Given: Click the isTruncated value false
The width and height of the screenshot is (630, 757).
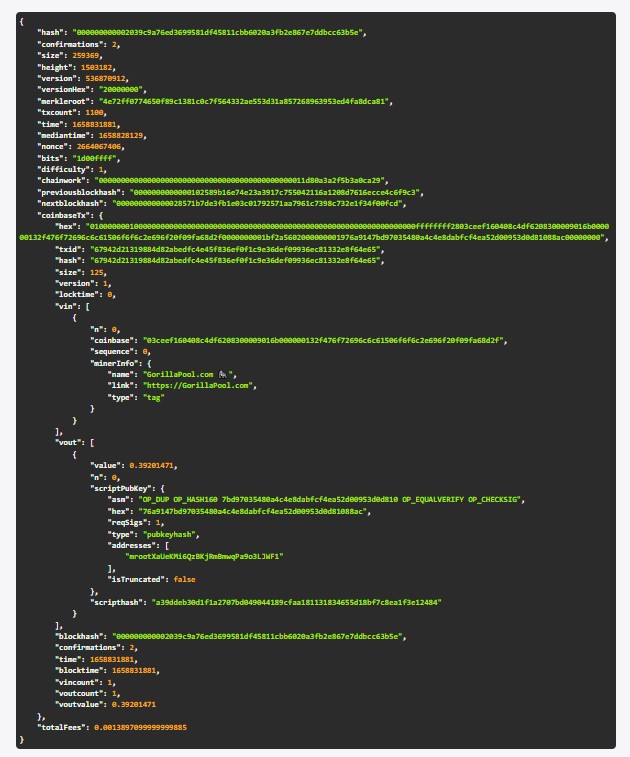Looking at the screenshot, I should [184, 579].
